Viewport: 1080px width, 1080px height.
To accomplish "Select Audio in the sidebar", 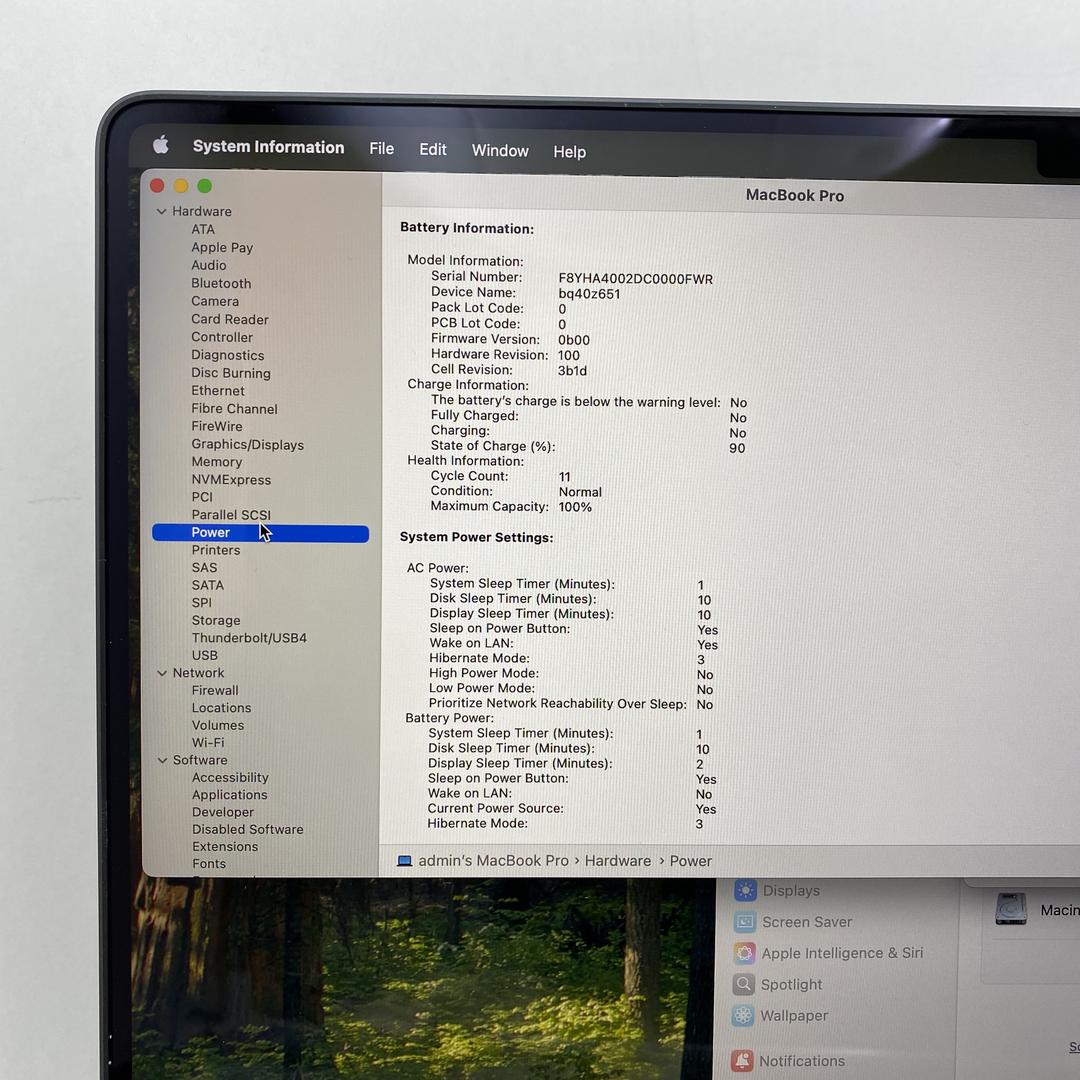I will 209,265.
